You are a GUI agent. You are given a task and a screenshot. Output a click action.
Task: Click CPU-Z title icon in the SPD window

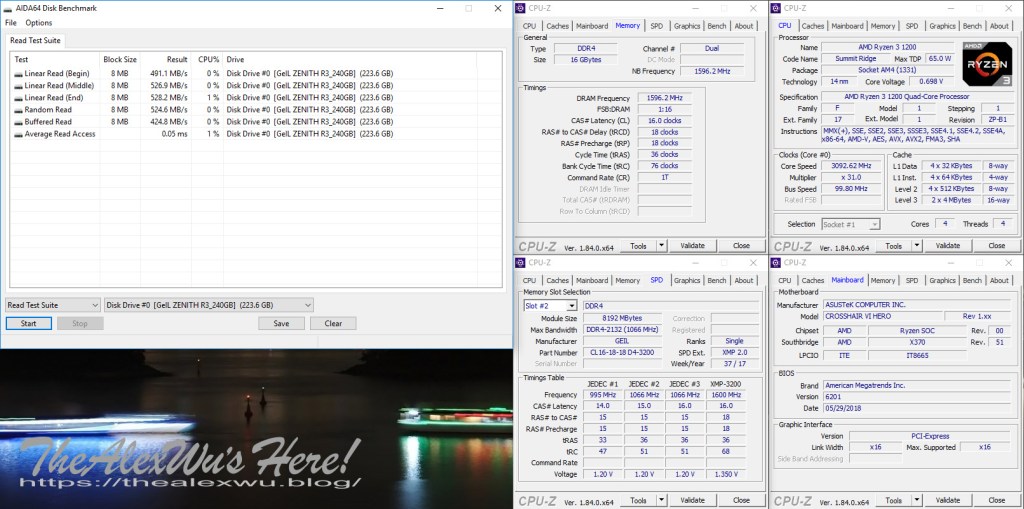coord(521,262)
